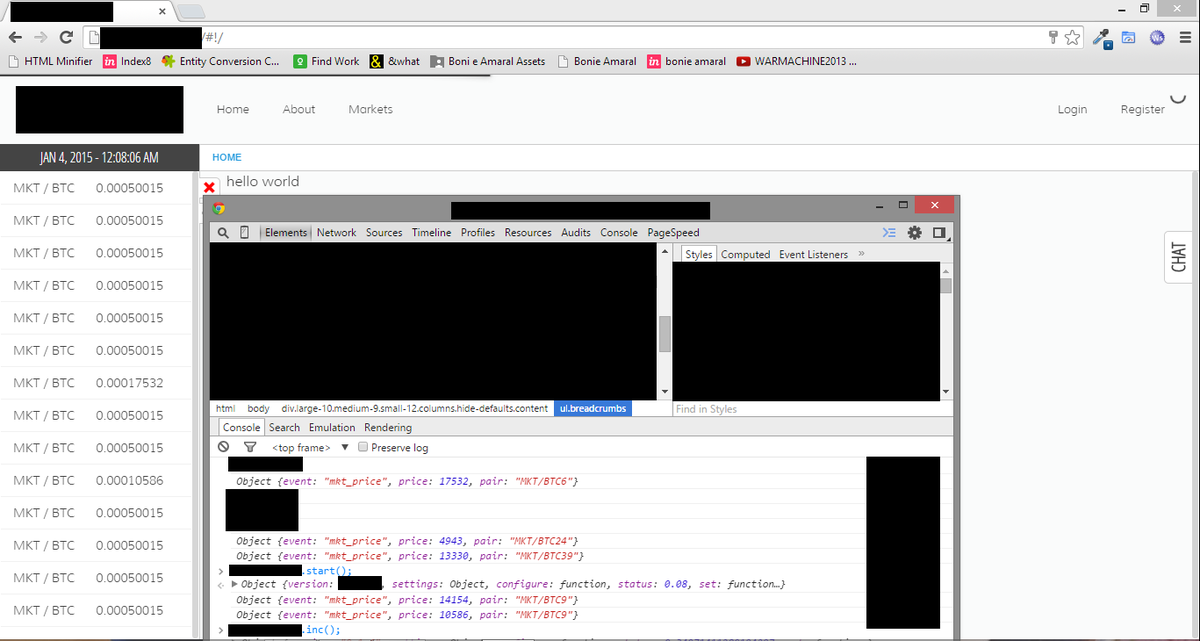Open the HTML Minifier bookmark

(50, 61)
